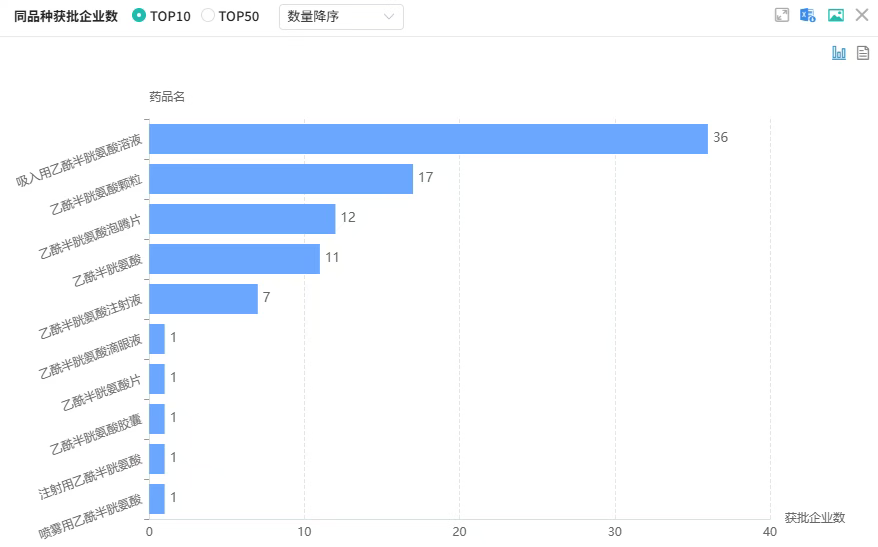Click the 乙酰半胱氨酸片 bar
878x547 pixels.
click(157, 379)
